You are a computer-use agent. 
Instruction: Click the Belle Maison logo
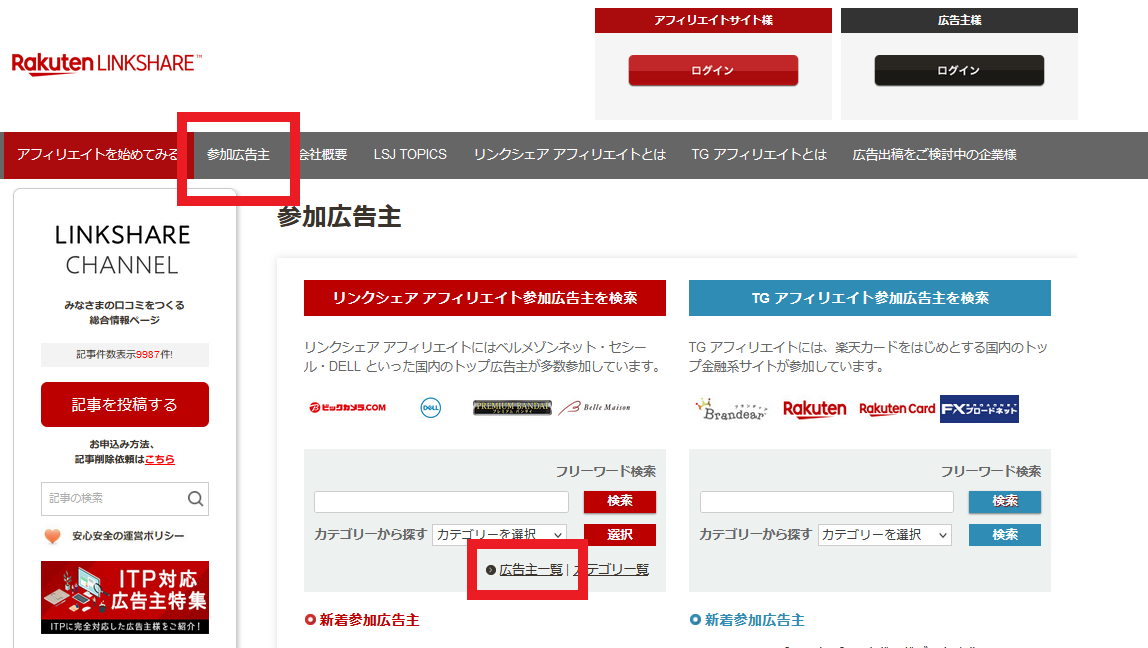[595, 407]
